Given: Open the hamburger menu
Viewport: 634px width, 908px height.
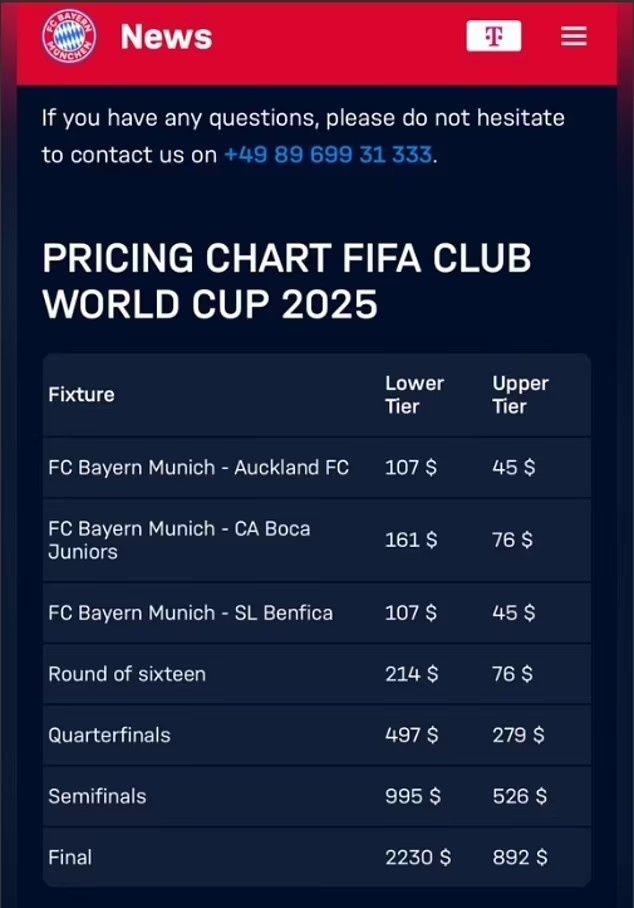Looking at the screenshot, I should pyautogui.click(x=573, y=36).
